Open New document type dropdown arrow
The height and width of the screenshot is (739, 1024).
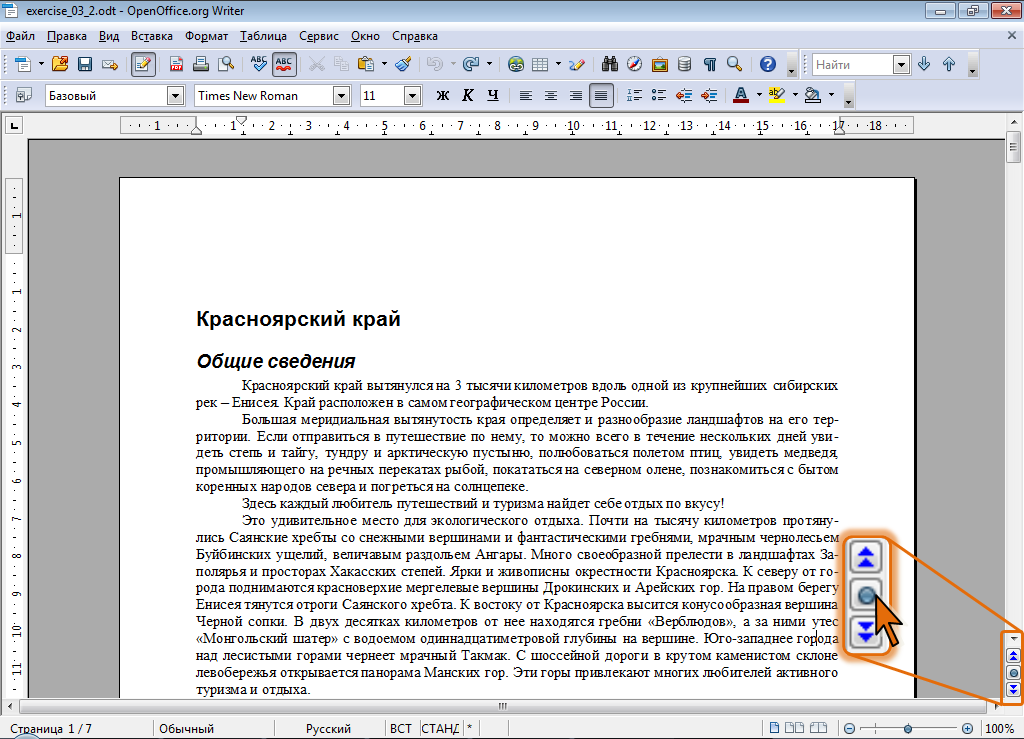[41, 64]
